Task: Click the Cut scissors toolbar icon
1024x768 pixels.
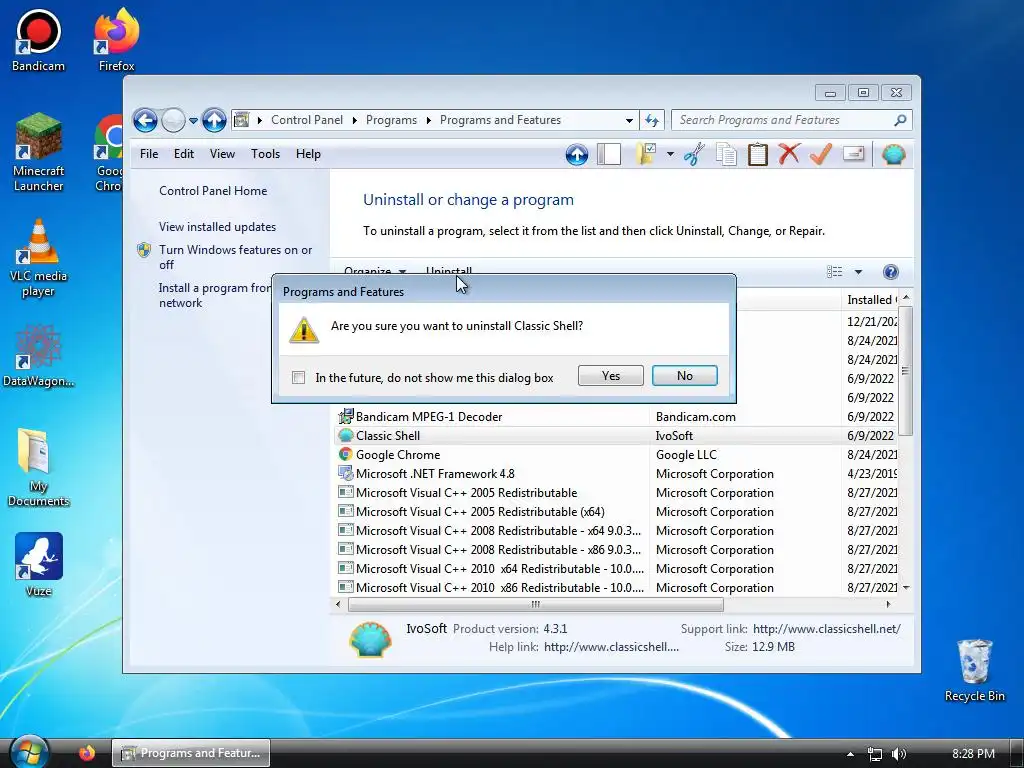Action: (694, 155)
